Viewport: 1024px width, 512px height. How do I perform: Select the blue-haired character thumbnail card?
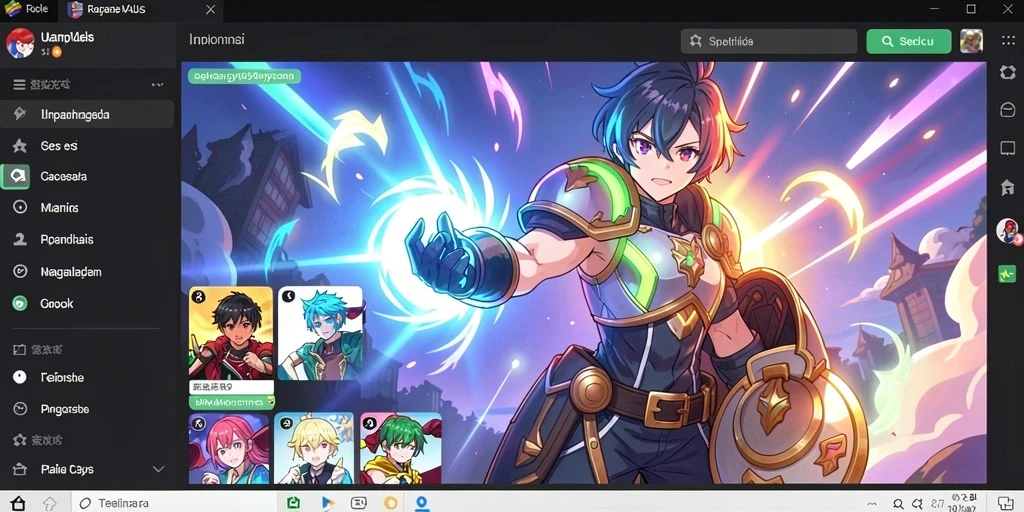point(320,333)
